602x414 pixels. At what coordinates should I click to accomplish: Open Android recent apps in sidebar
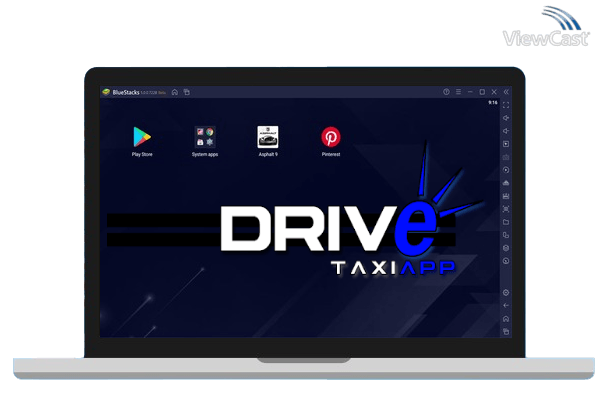(x=506, y=332)
